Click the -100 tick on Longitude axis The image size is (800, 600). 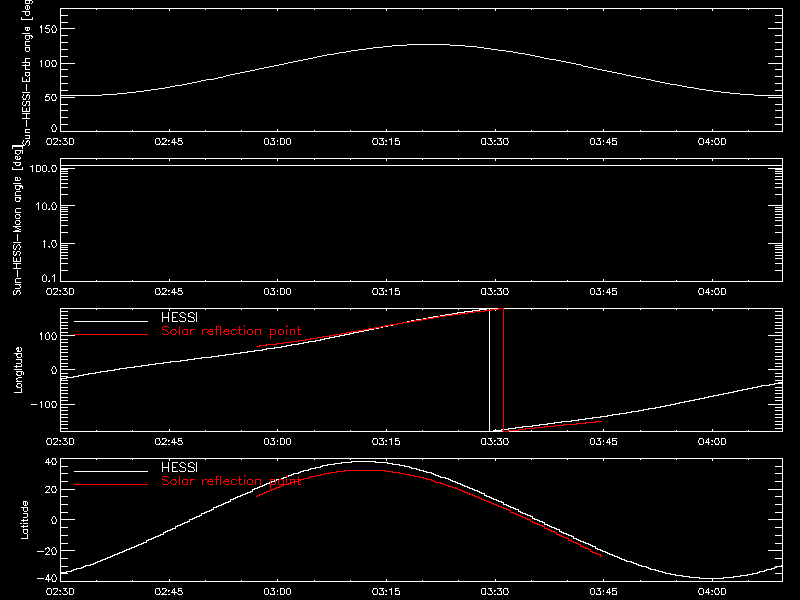pos(44,404)
